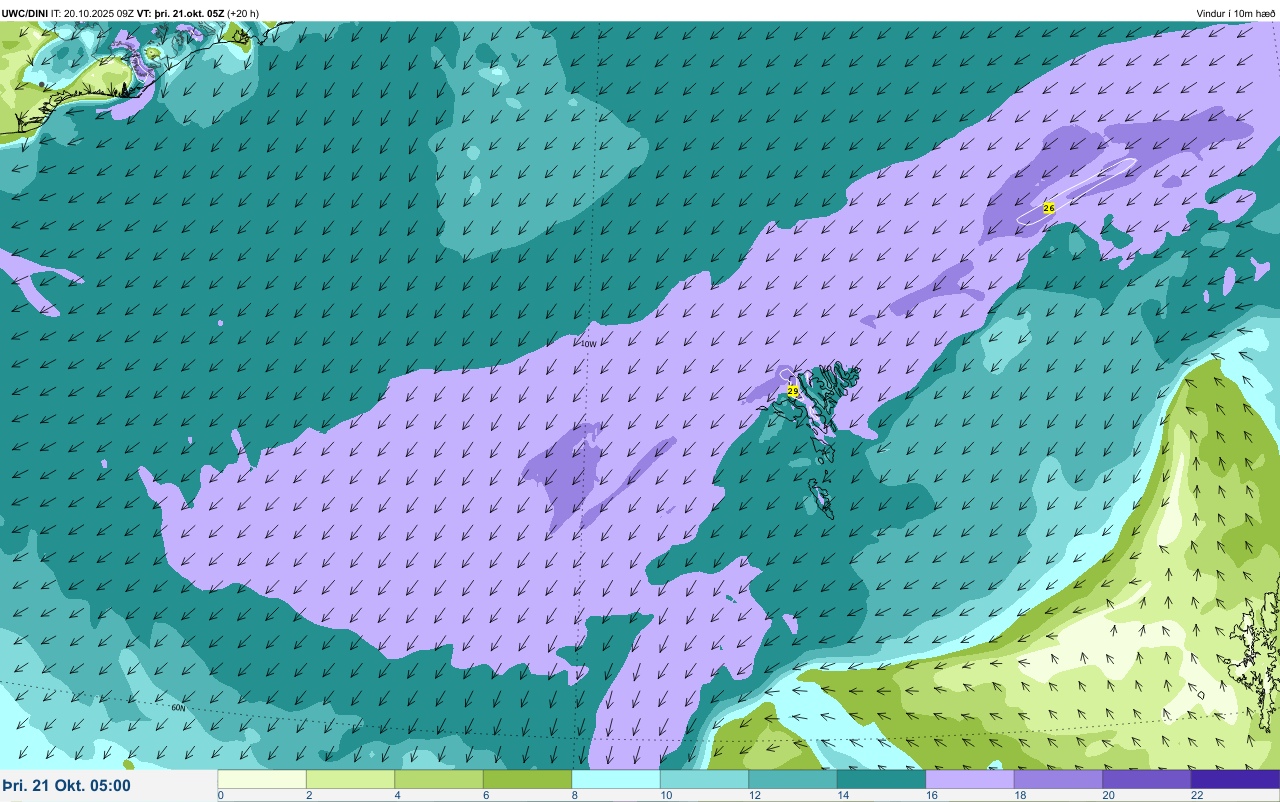Click the "IT: 20.10.2025 09Z" initialization time
Image resolution: width=1280 pixels, height=802 pixels.
tap(93, 13)
